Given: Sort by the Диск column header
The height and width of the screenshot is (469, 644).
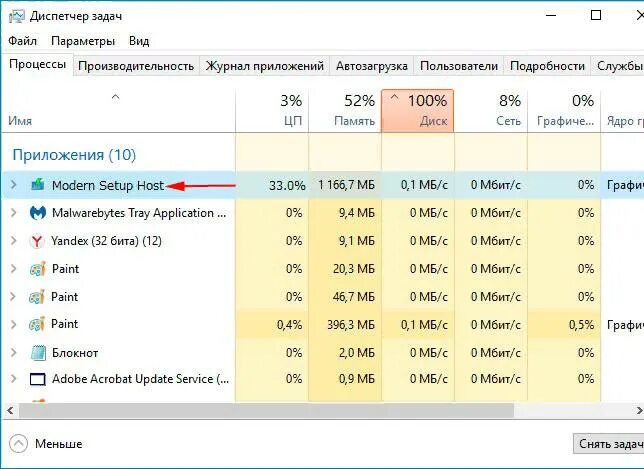Looking at the screenshot, I should tap(417, 111).
